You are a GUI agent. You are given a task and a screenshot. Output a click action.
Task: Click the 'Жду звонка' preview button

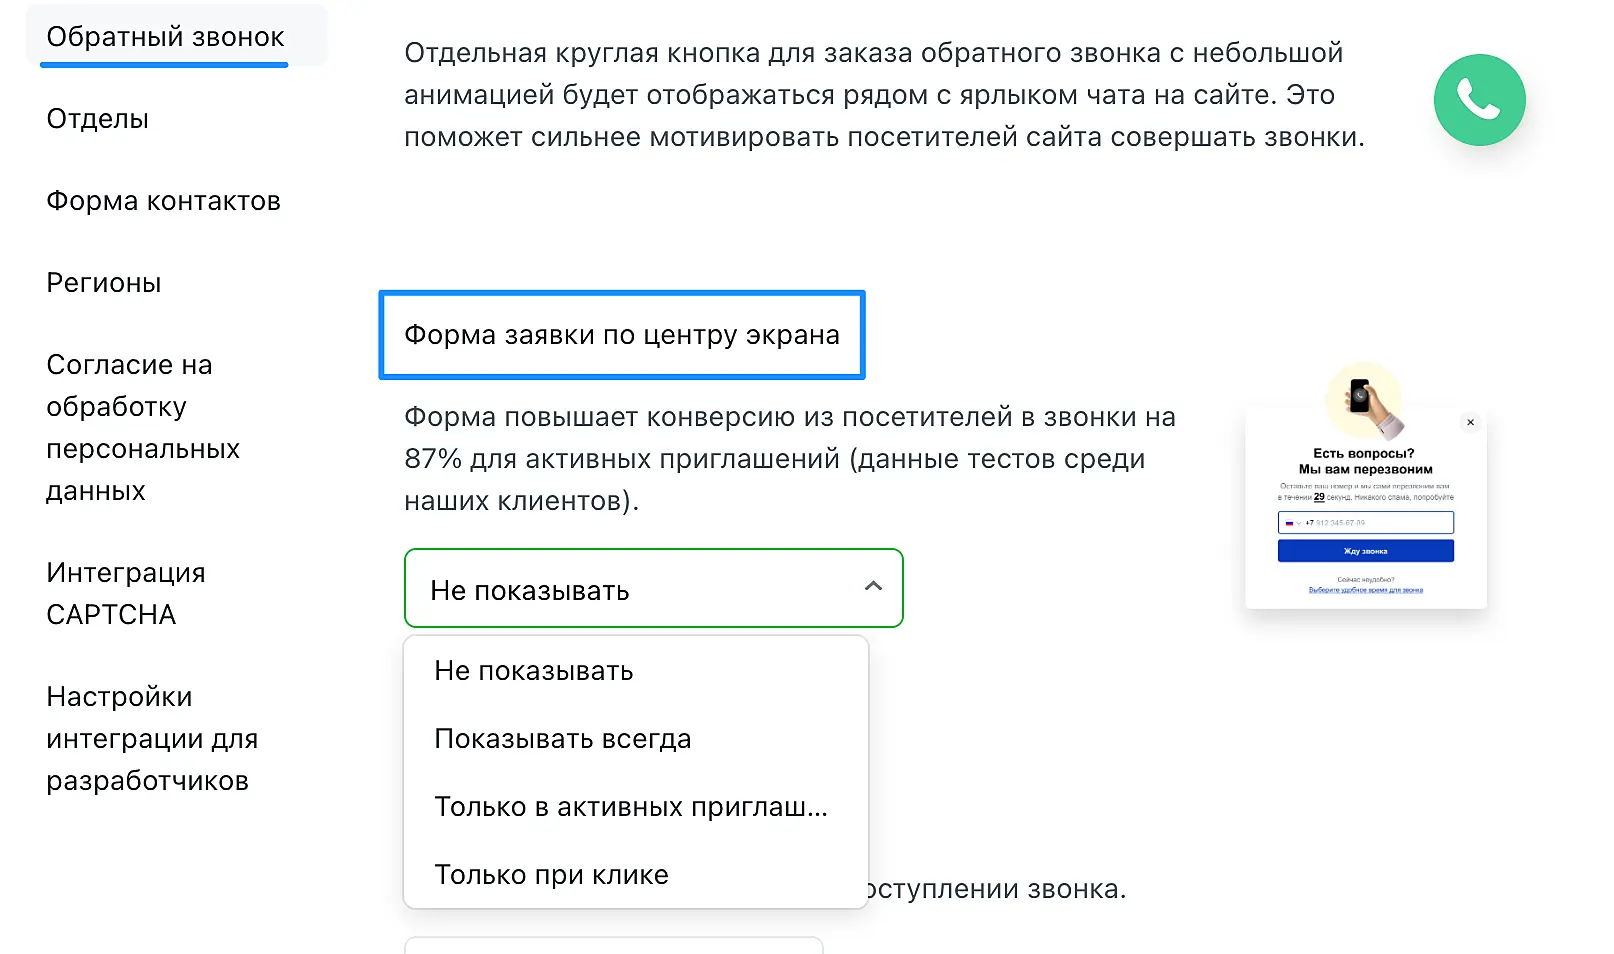click(x=1365, y=551)
